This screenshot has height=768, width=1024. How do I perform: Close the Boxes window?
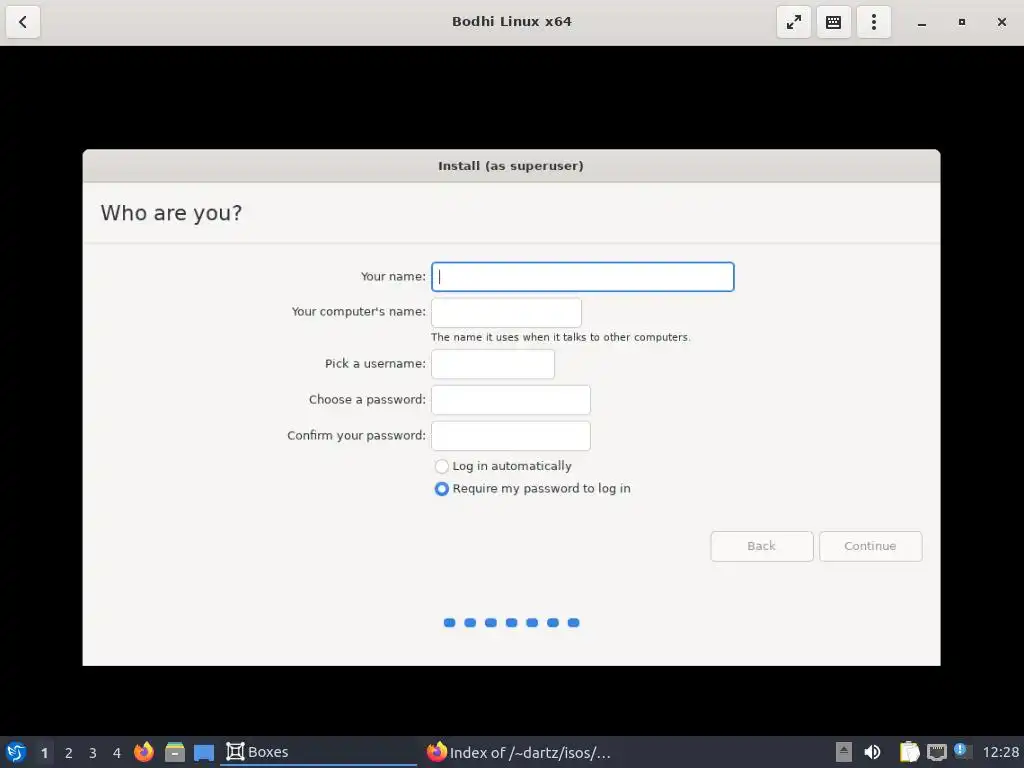tap(1002, 22)
